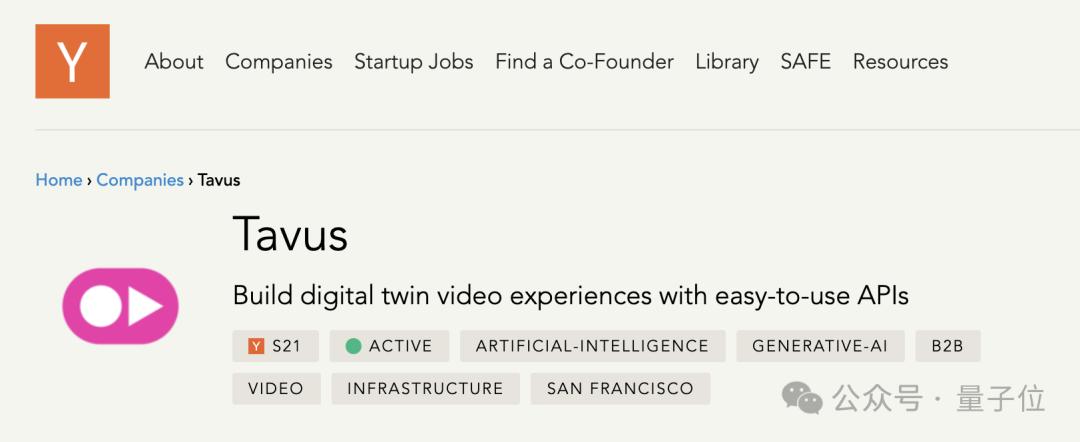Open the Resources navigation item
Screen dimensions: 1080x442
900,62
